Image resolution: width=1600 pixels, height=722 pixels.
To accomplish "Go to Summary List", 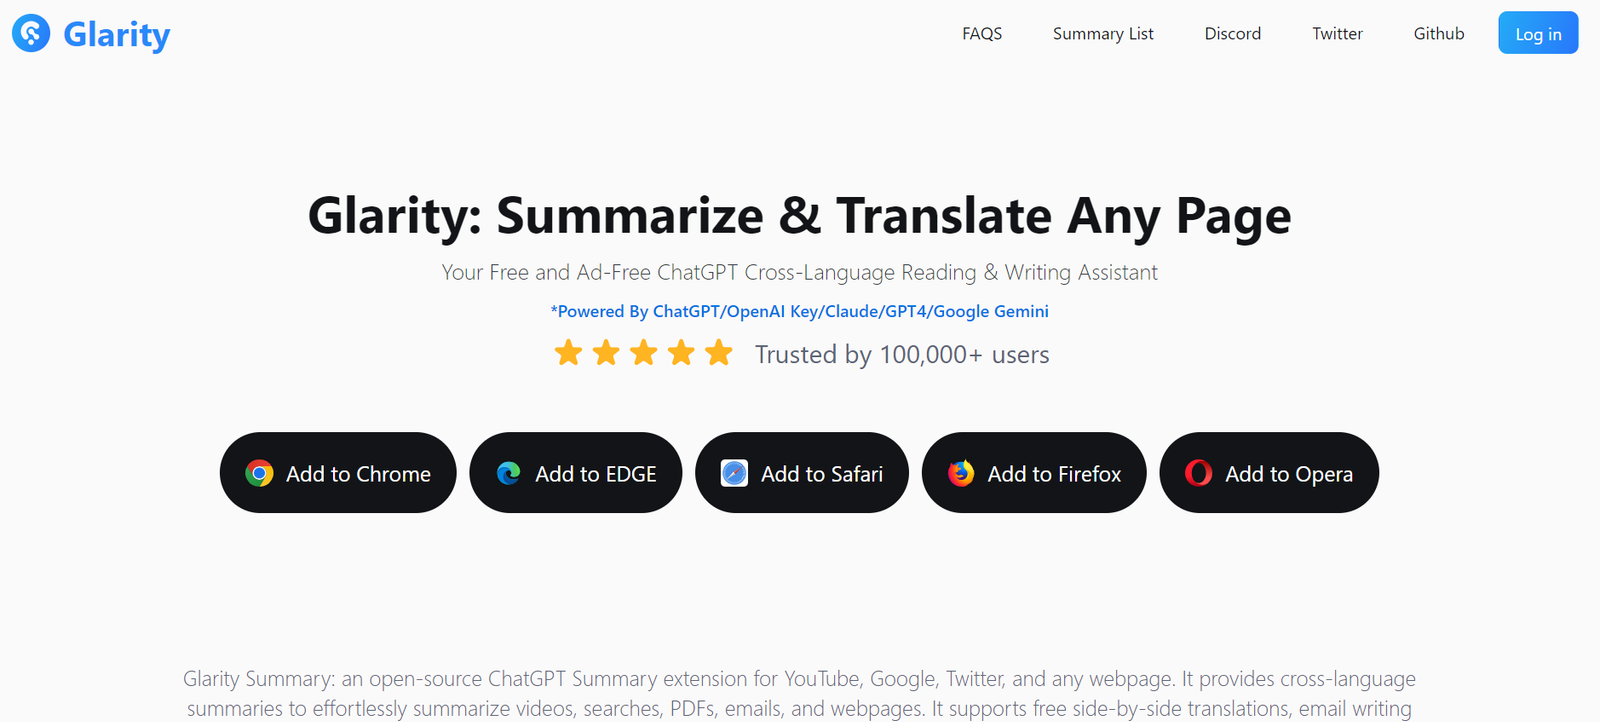I will click(x=1103, y=34).
